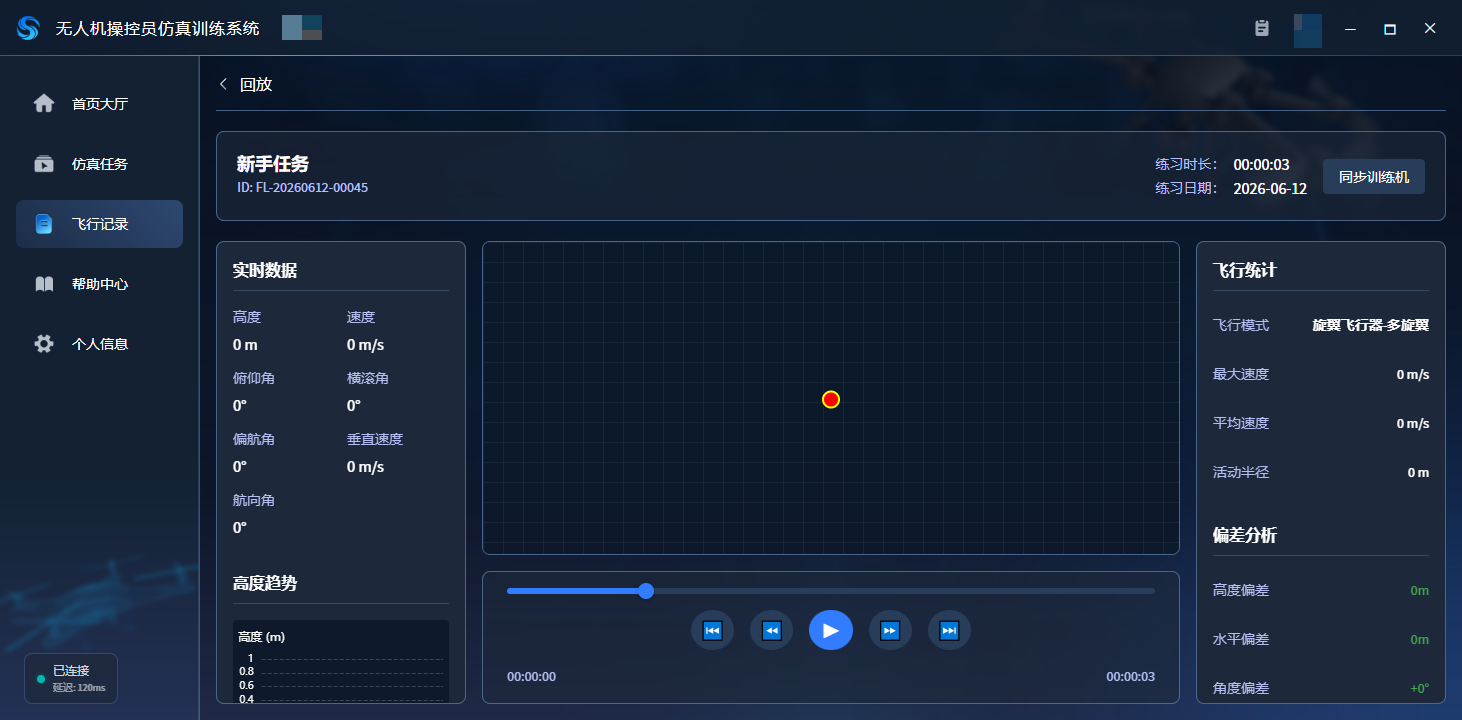Click the play button in playback controls
Screen dimensions: 1462x720
830,630
